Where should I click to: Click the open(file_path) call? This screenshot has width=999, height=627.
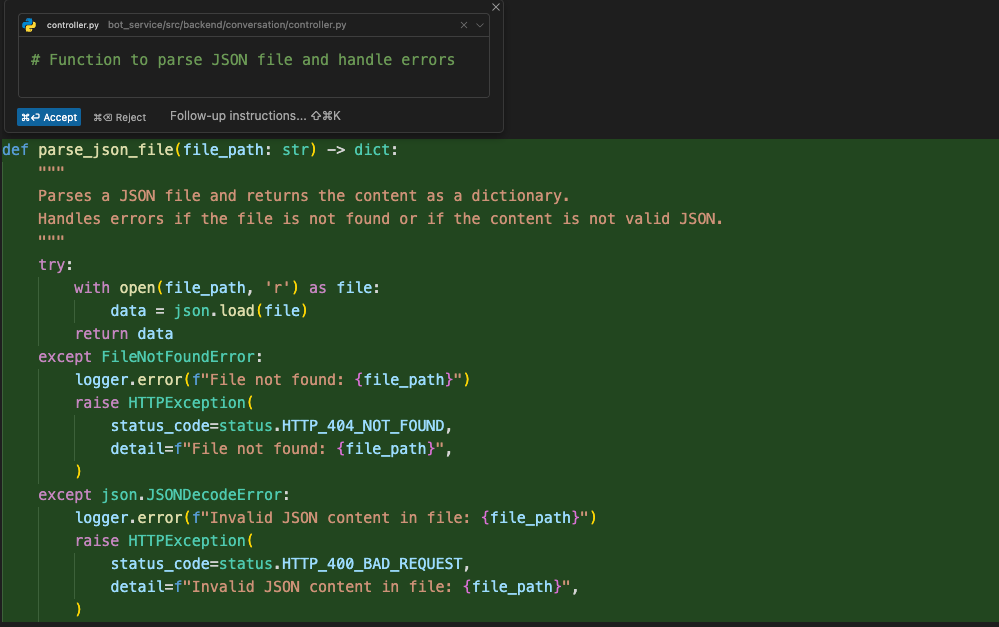click(179, 287)
